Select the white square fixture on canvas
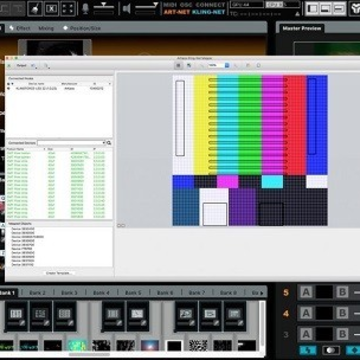360x360 pixels. (215, 214)
